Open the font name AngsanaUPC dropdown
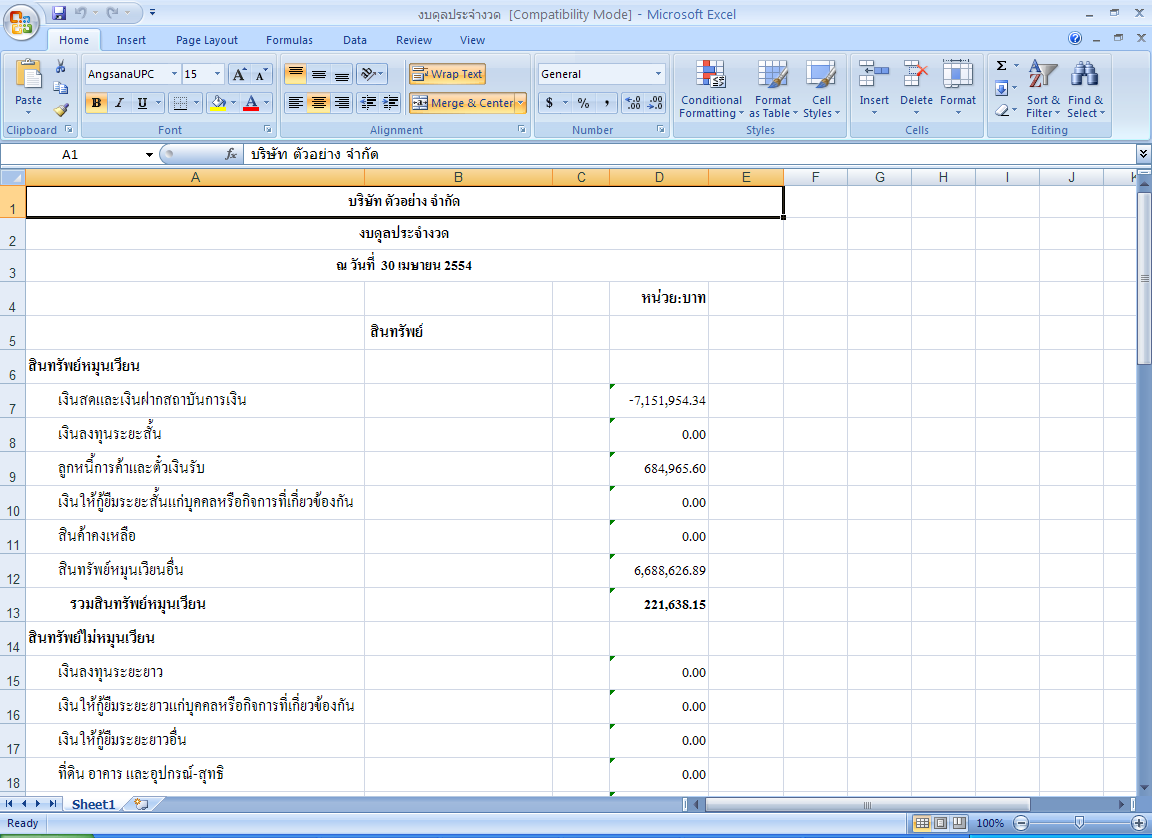This screenshot has width=1152, height=838. pos(174,74)
